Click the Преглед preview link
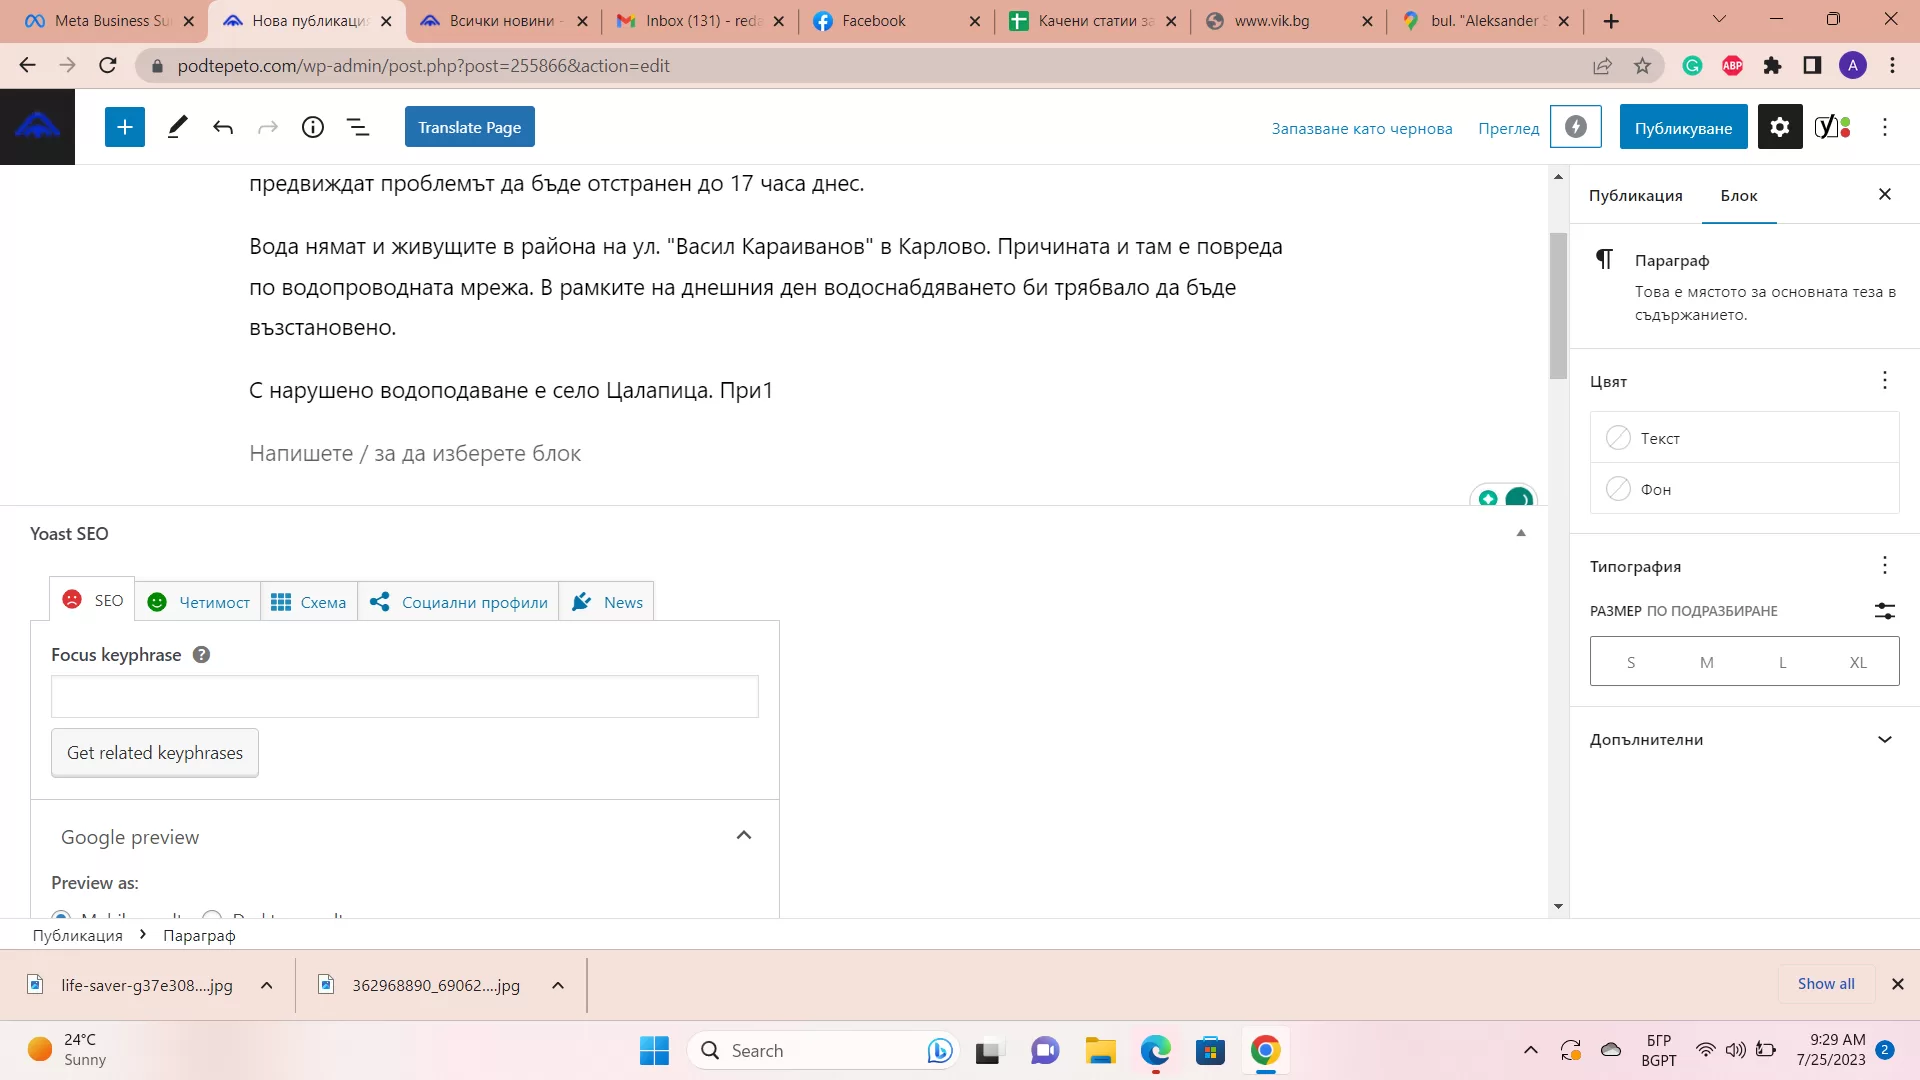The image size is (1920, 1080). (1509, 128)
